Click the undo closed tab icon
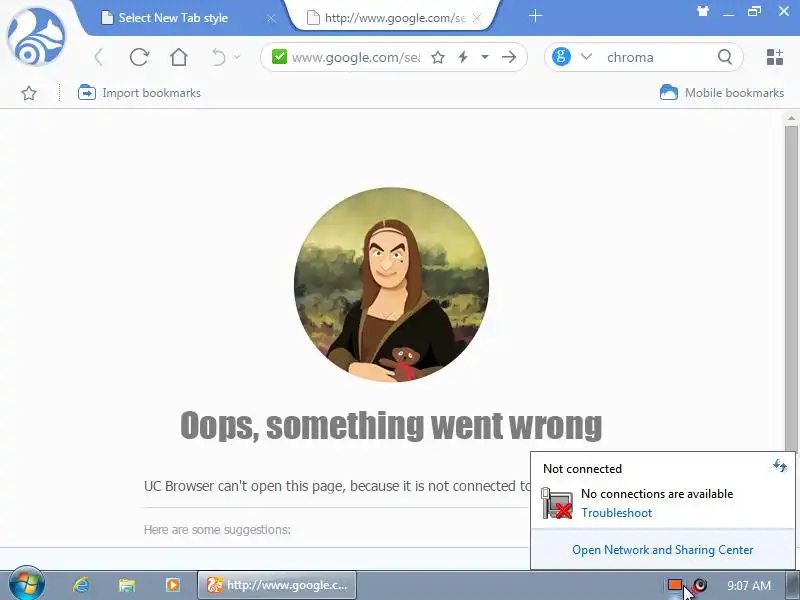800x600 pixels. point(218,57)
